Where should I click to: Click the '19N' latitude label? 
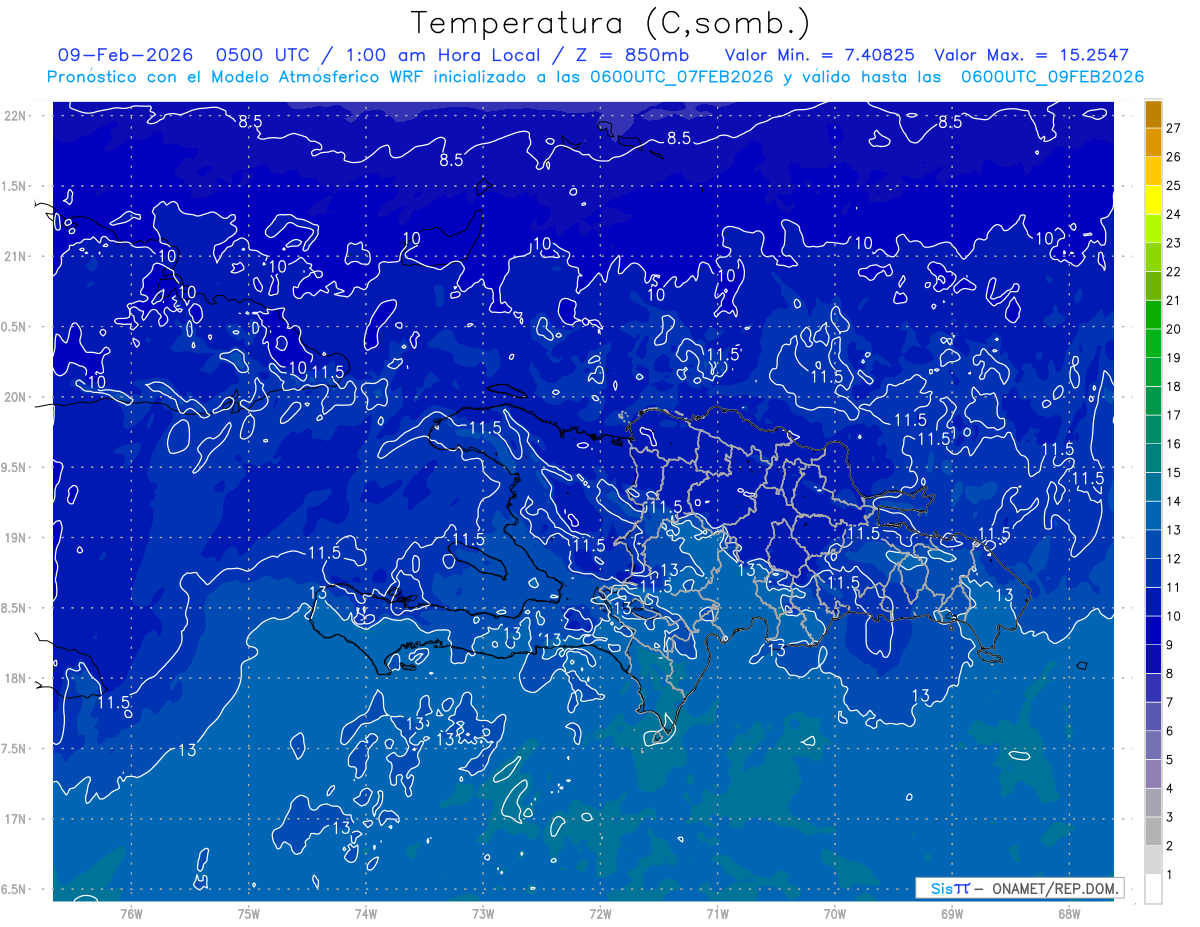point(15,538)
